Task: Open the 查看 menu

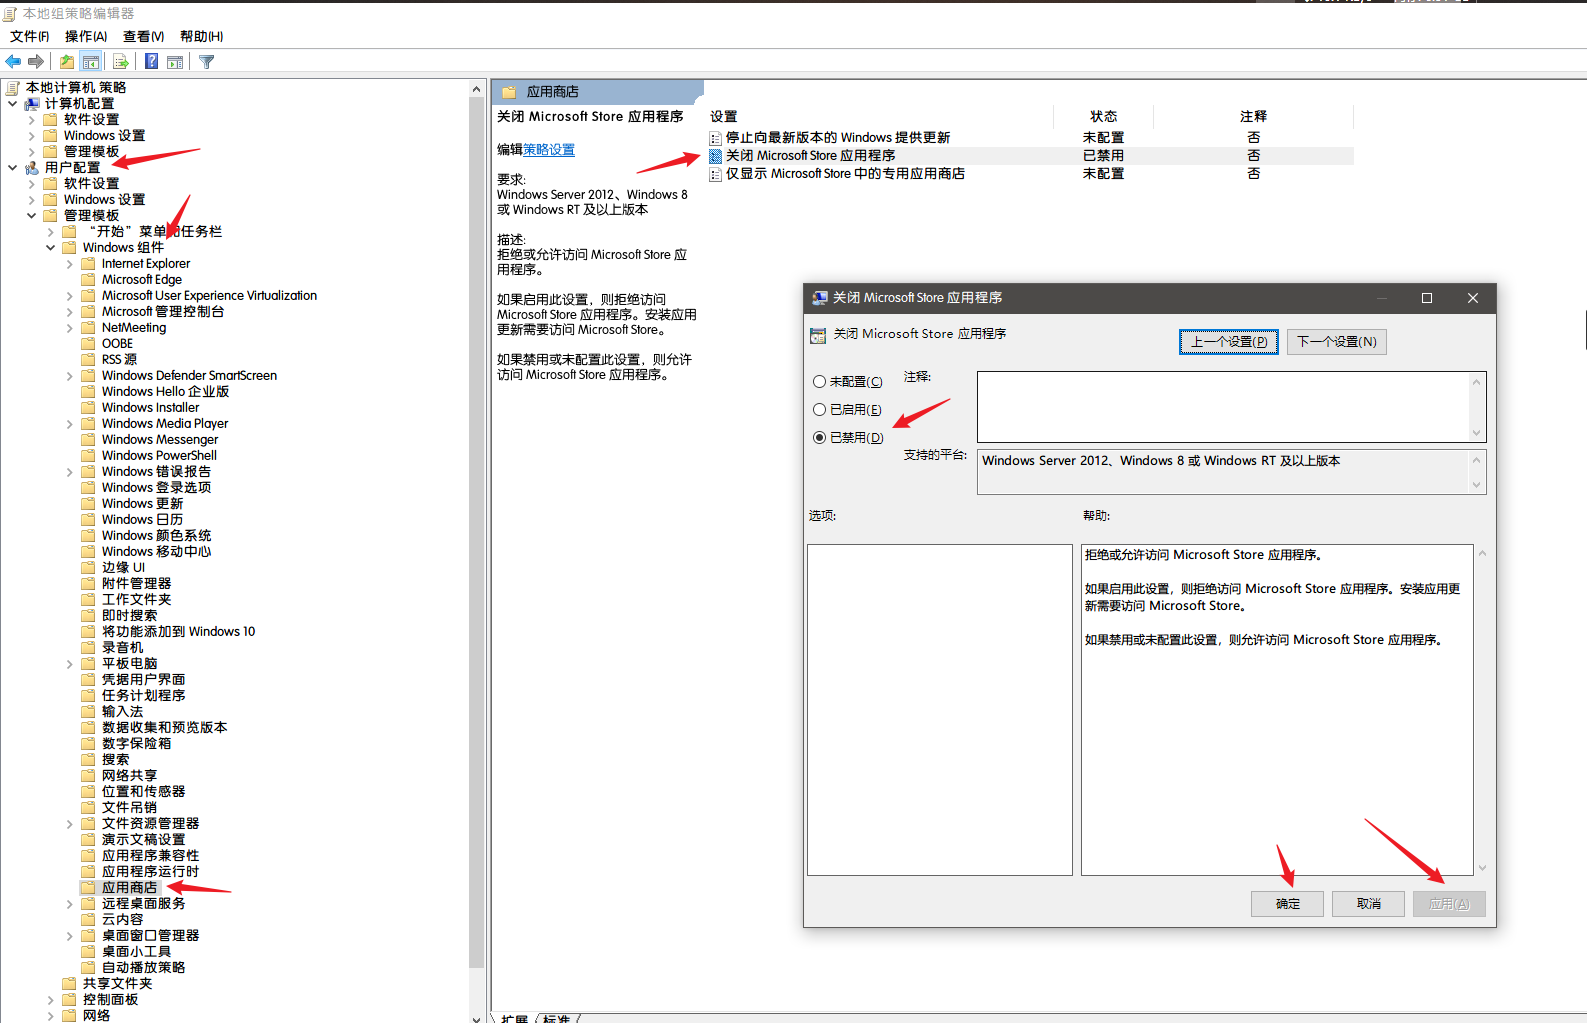Action: (x=143, y=36)
